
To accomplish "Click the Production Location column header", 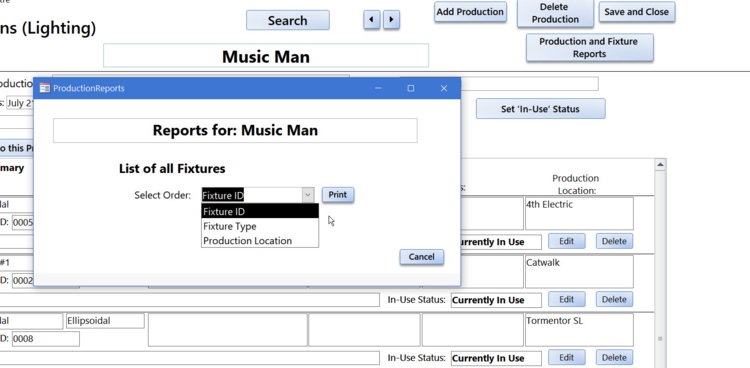I will [x=575, y=184].
